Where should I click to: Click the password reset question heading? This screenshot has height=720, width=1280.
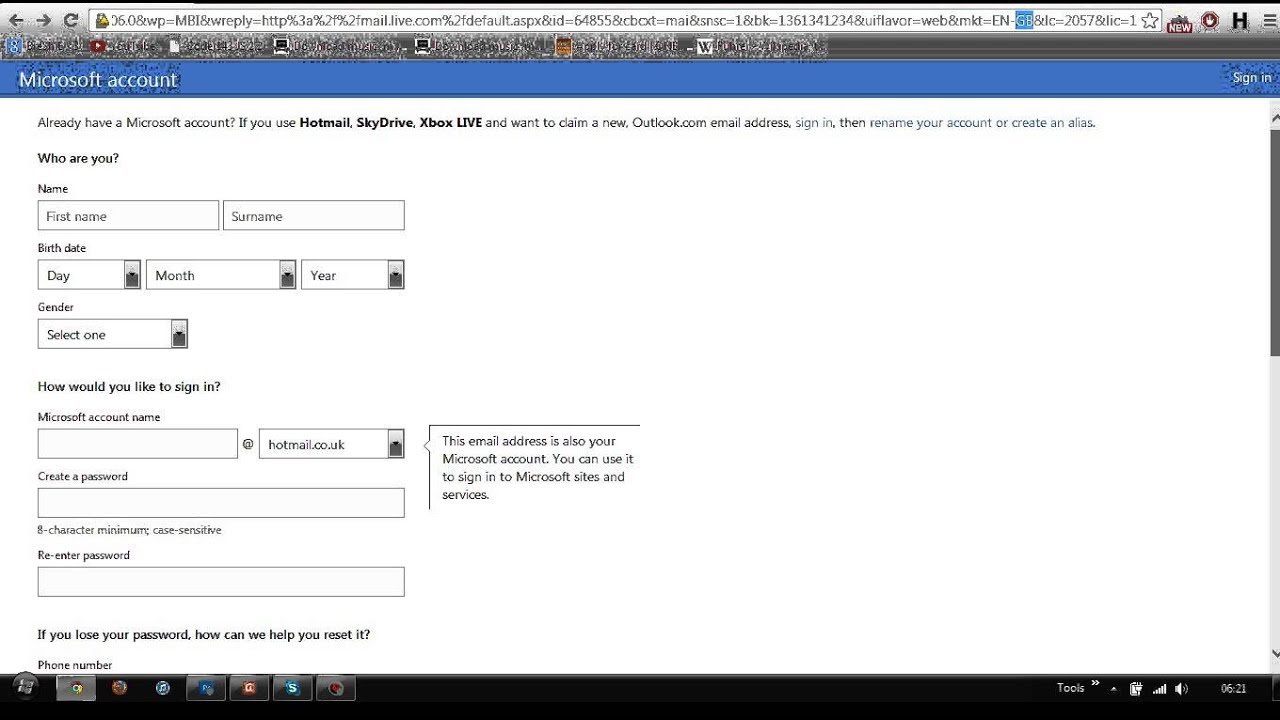pos(204,635)
